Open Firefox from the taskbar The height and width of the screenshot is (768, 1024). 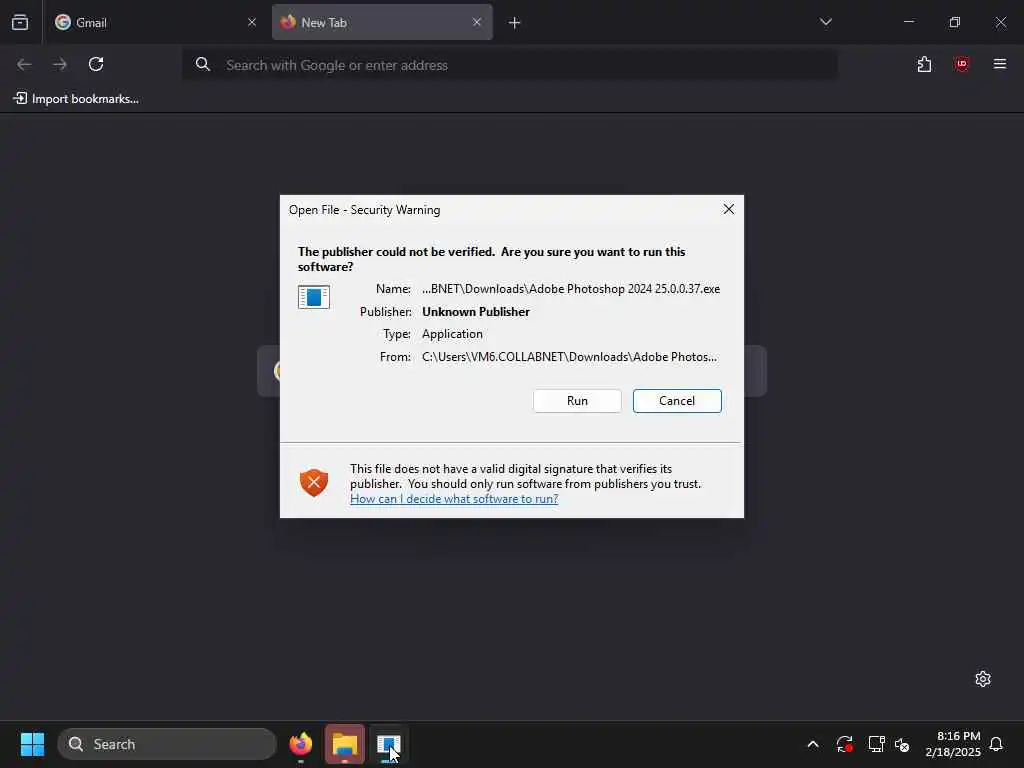point(301,744)
